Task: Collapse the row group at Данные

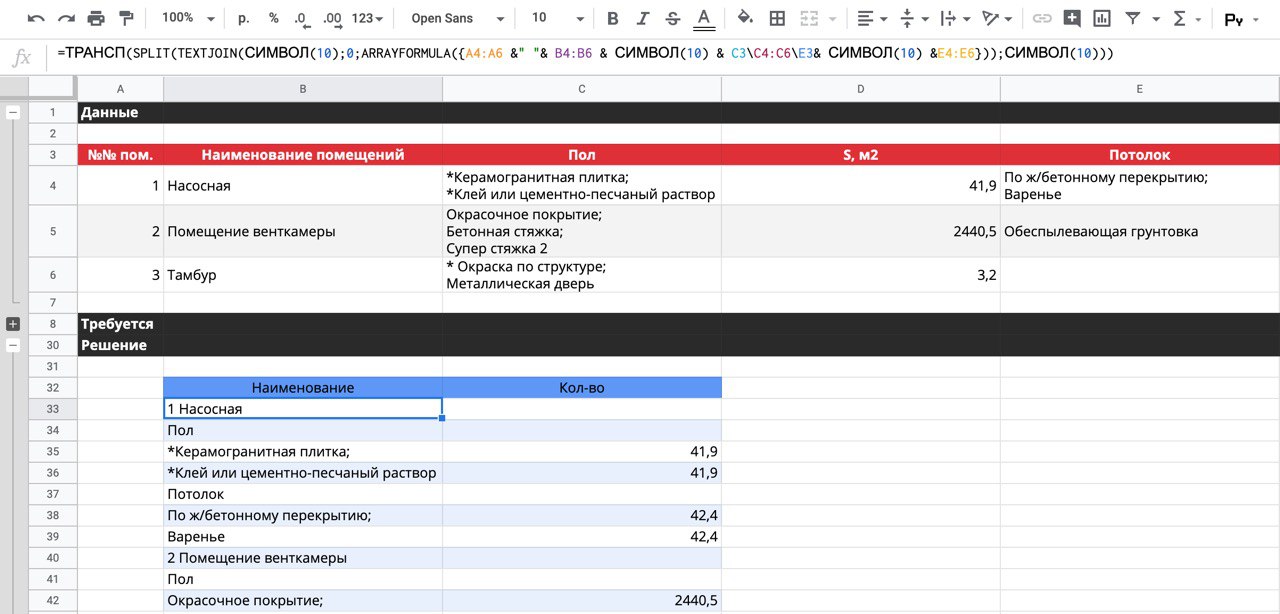Action: tap(13, 113)
